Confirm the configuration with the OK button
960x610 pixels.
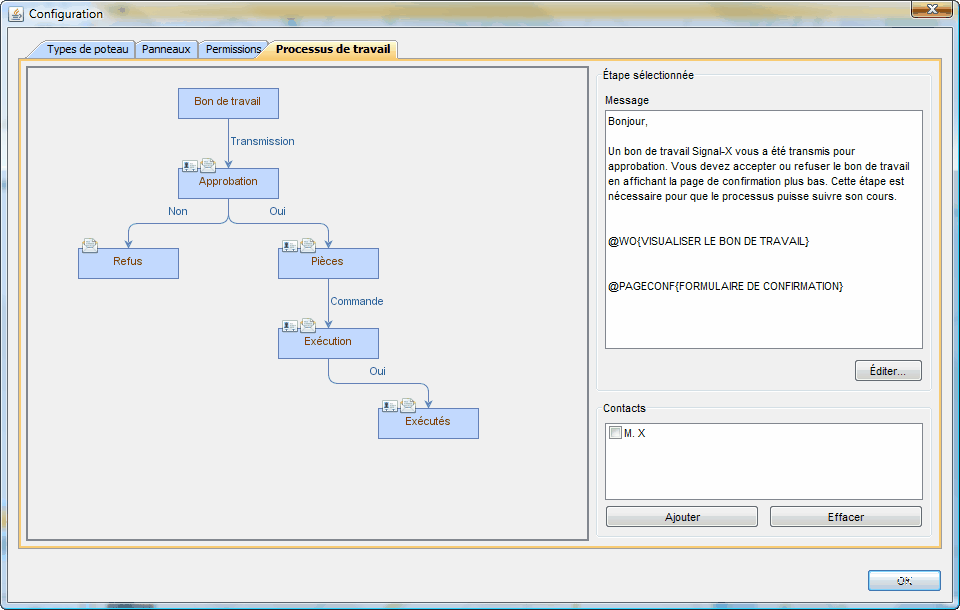(x=904, y=580)
